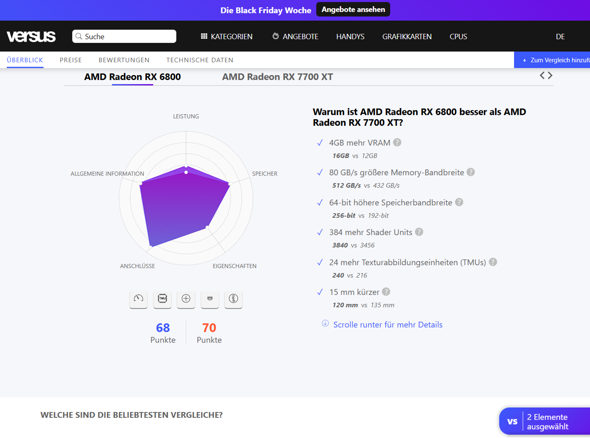Viewport: 590px width, 438px height.
Task: Click the Angebote ansehen button
Action: [353, 10]
